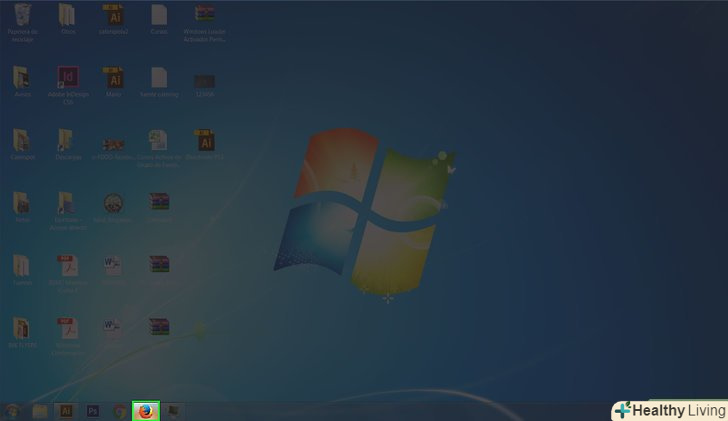Open the File Explorer taskbar folder
Image resolution: width=728 pixels, height=421 pixels.
[40, 411]
